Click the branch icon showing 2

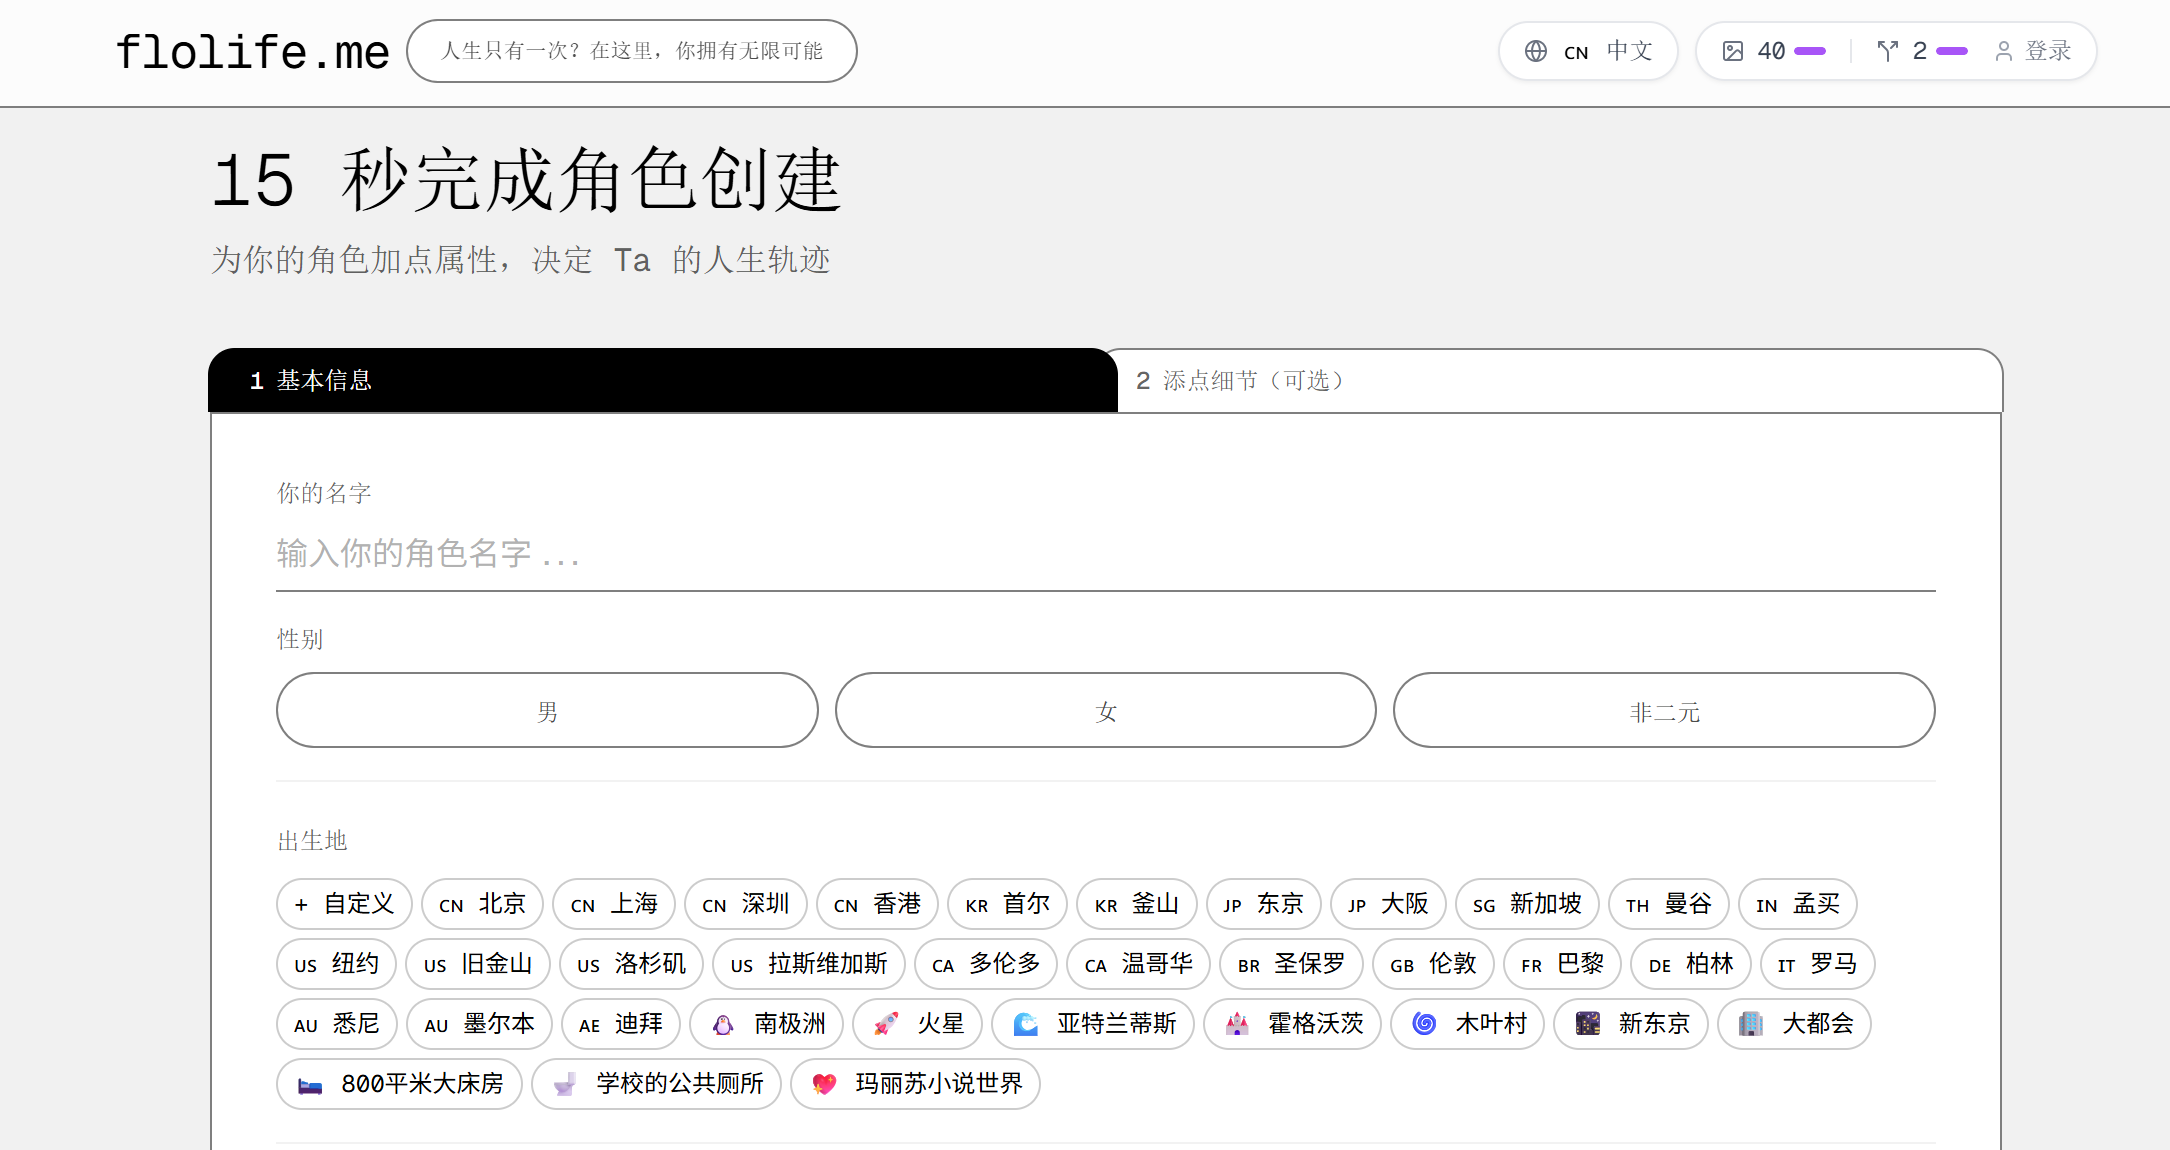click(1887, 51)
